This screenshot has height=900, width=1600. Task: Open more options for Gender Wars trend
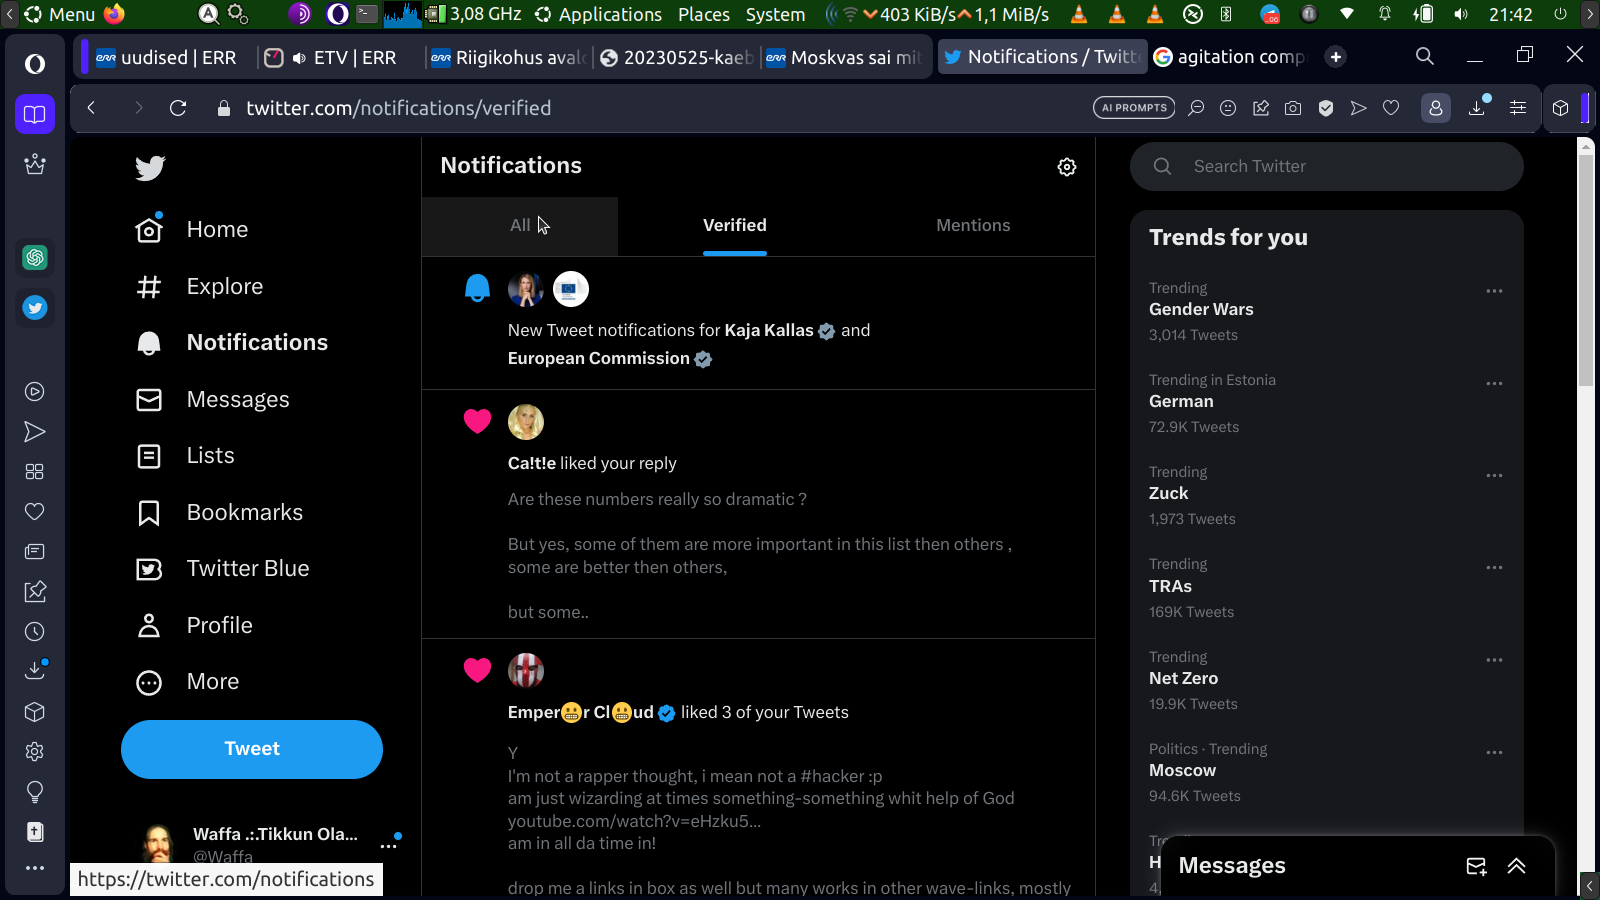tap(1494, 291)
